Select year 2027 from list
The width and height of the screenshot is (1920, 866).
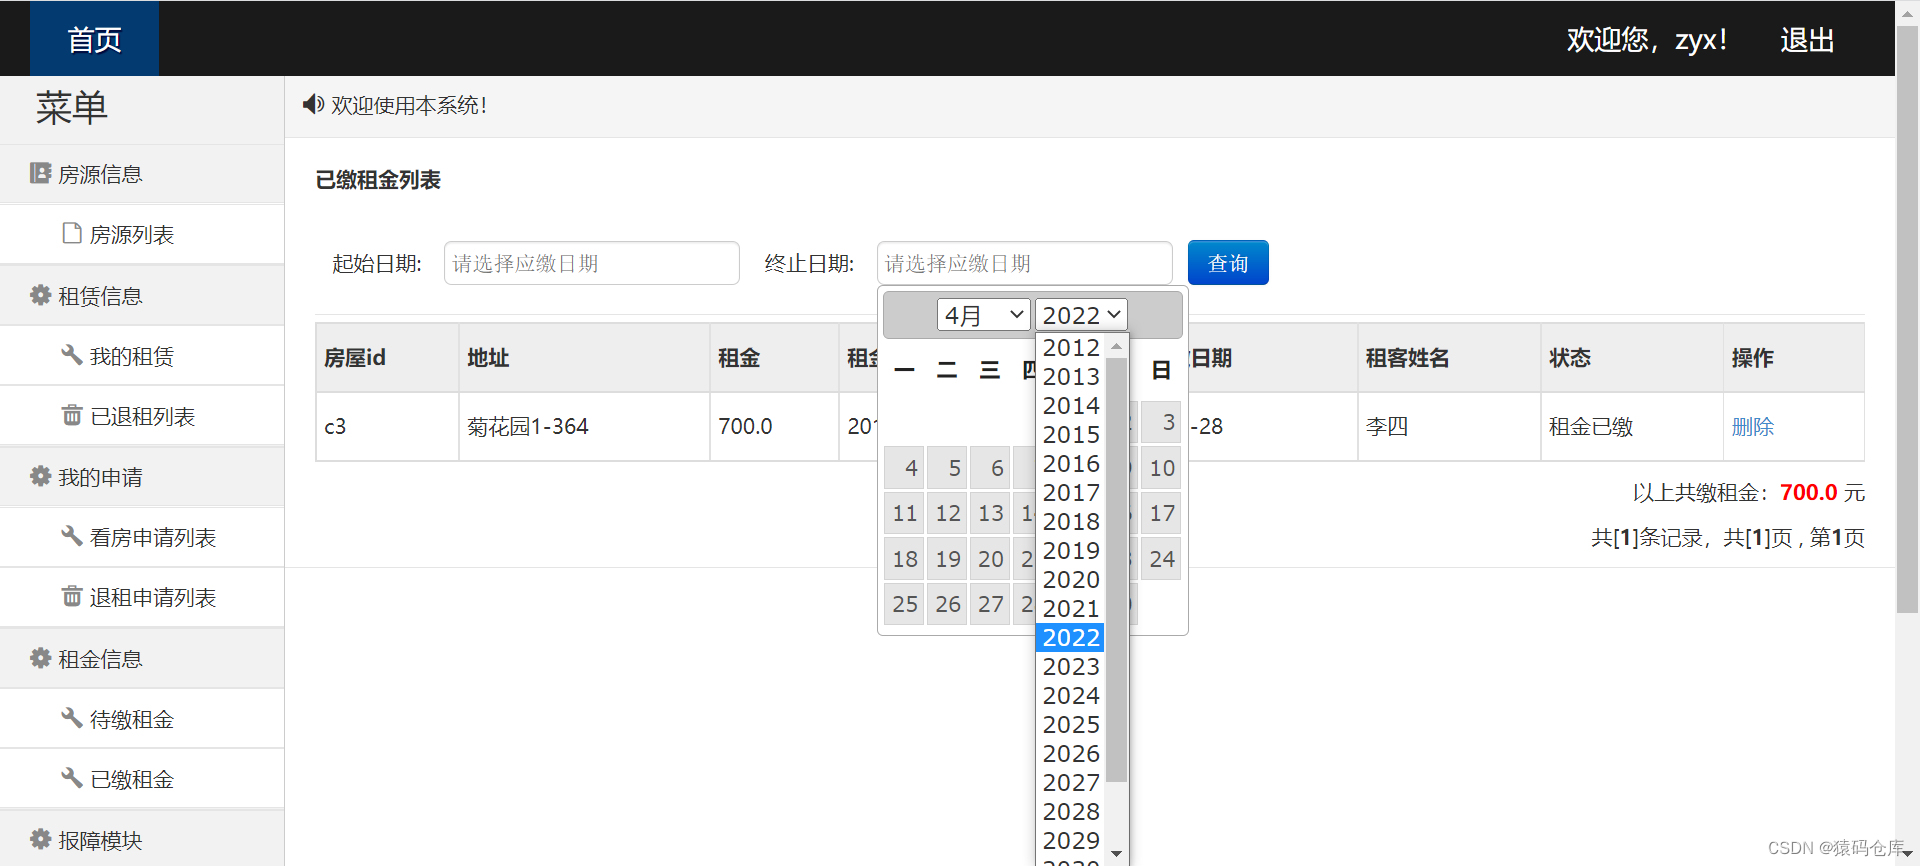click(x=1070, y=782)
